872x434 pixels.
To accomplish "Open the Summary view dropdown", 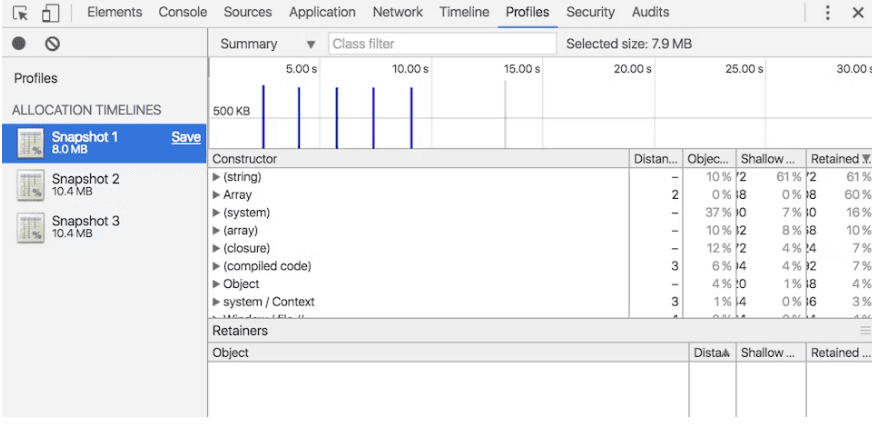I will [x=267, y=44].
